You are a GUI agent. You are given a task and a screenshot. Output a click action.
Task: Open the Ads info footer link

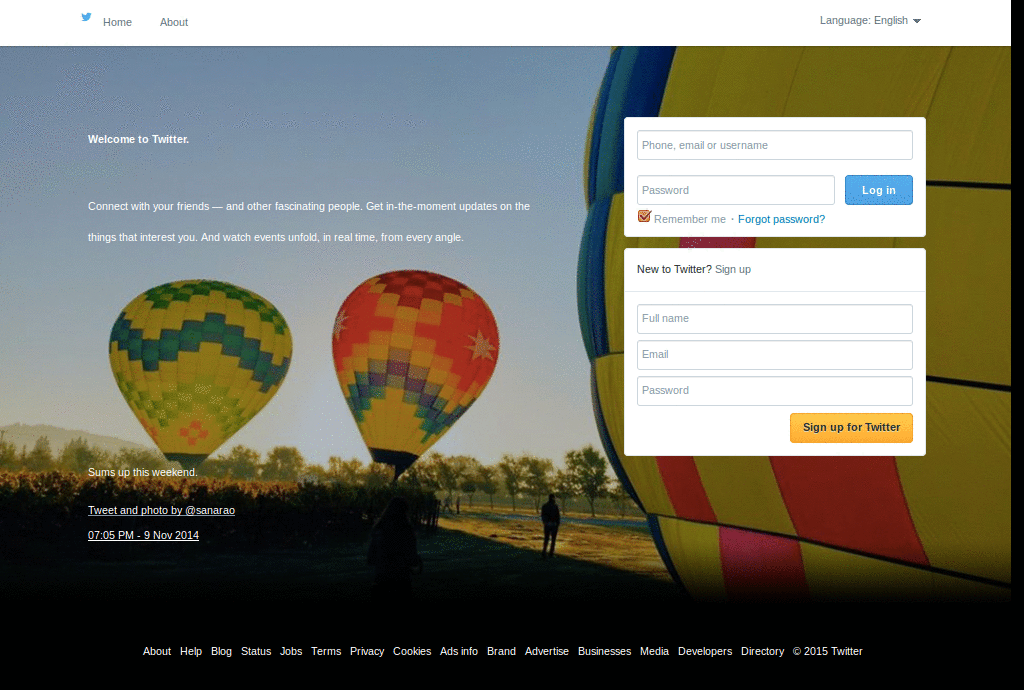point(459,651)
